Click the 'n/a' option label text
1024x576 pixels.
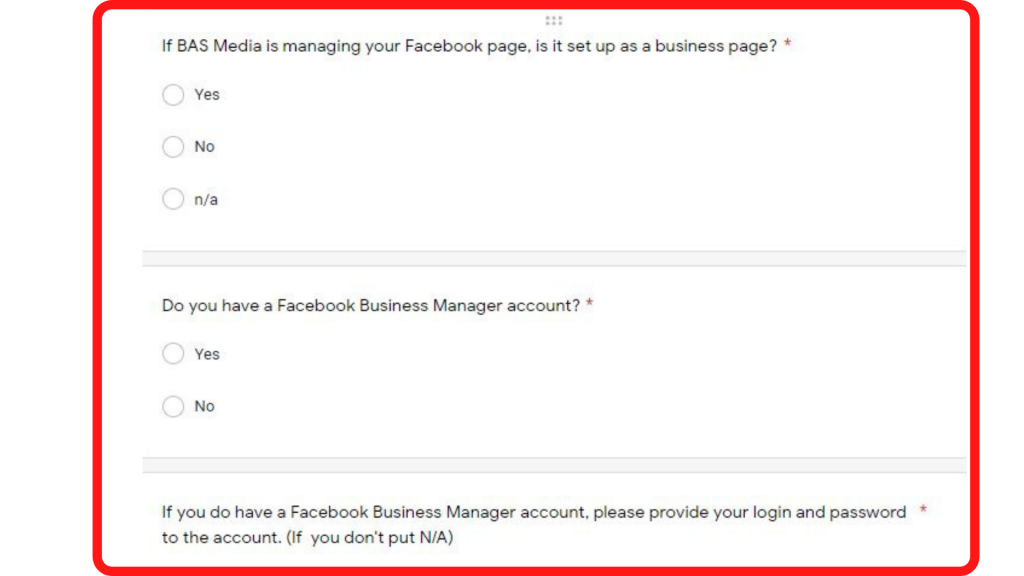click(206, 200)
